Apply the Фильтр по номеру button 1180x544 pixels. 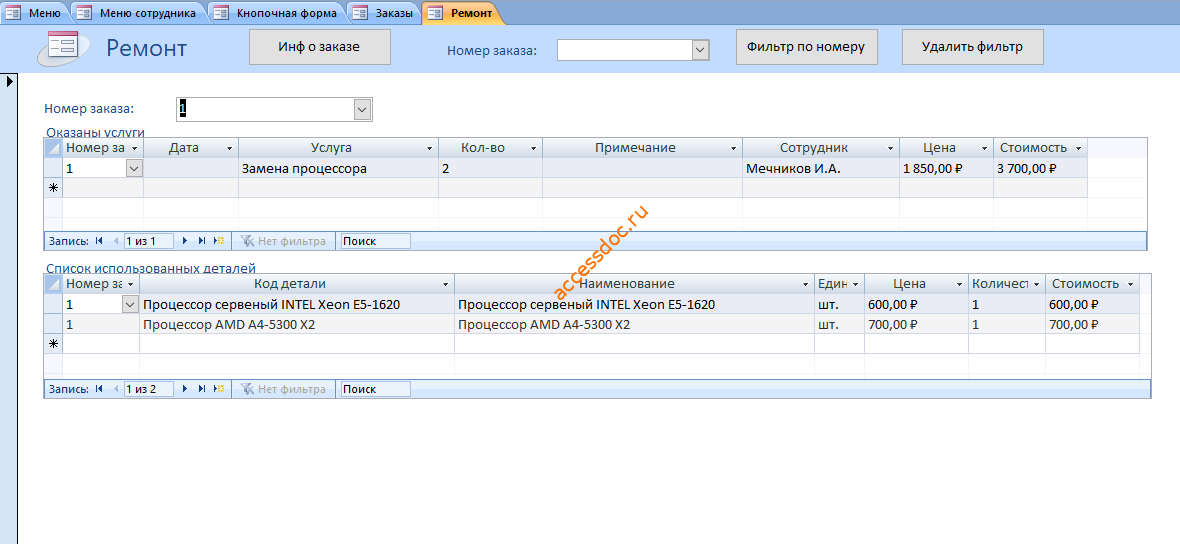pos(807,47)
